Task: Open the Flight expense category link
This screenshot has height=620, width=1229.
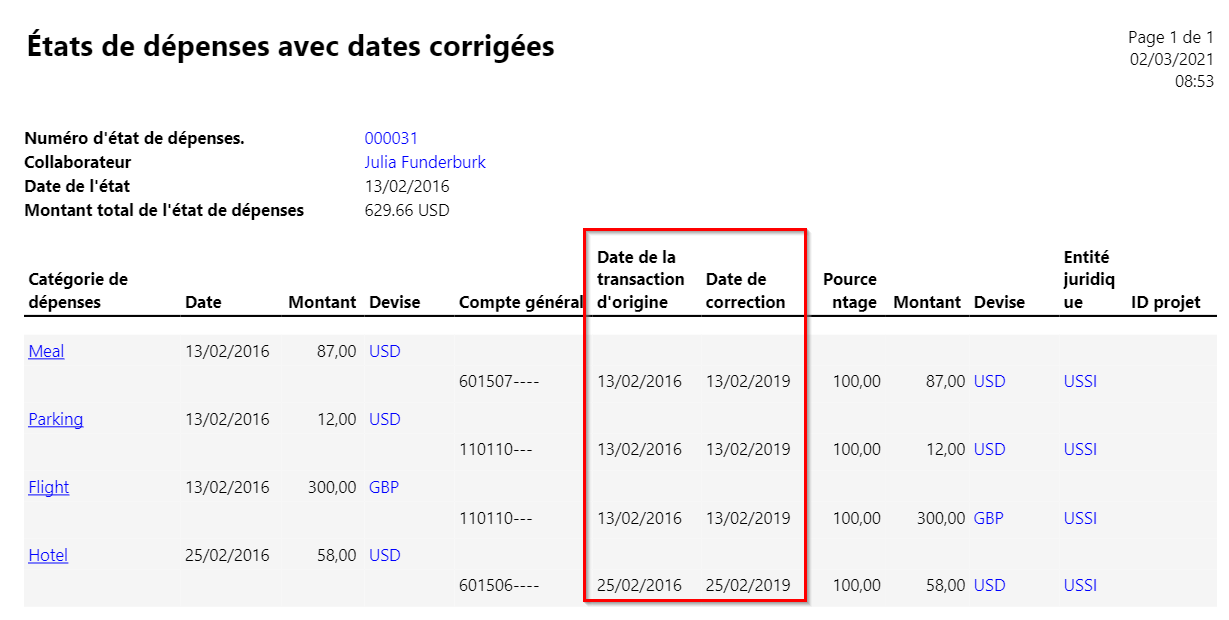Action: (x=49, y=487)
